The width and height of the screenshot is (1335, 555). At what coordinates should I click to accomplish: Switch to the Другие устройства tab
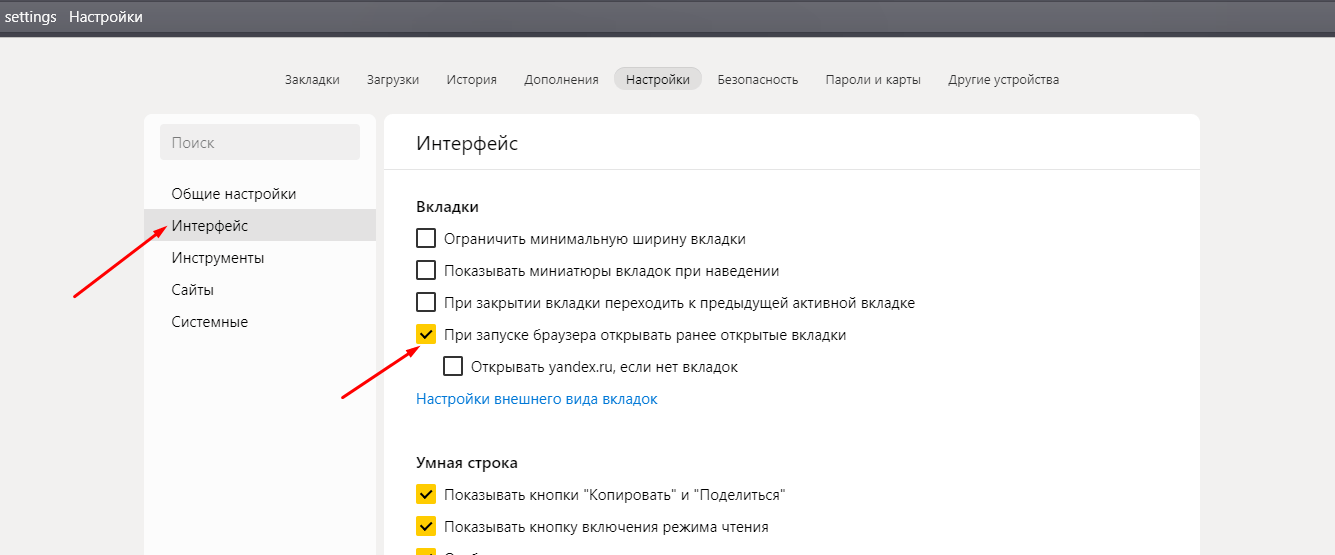point(1003,80)
